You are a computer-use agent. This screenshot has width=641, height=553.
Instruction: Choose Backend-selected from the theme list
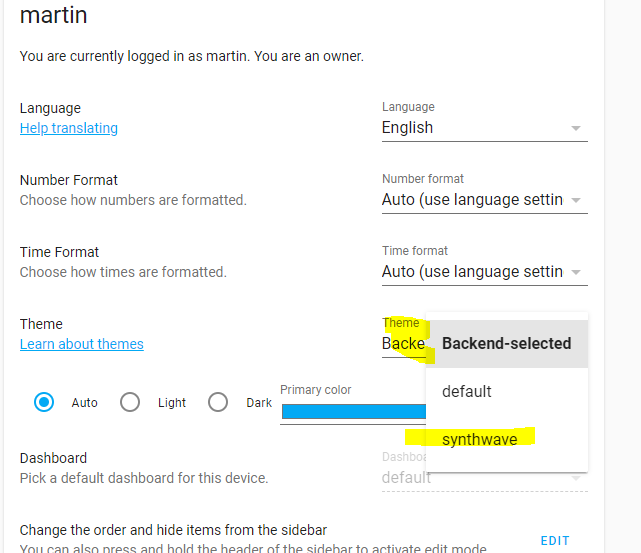[x=507, y=343]
